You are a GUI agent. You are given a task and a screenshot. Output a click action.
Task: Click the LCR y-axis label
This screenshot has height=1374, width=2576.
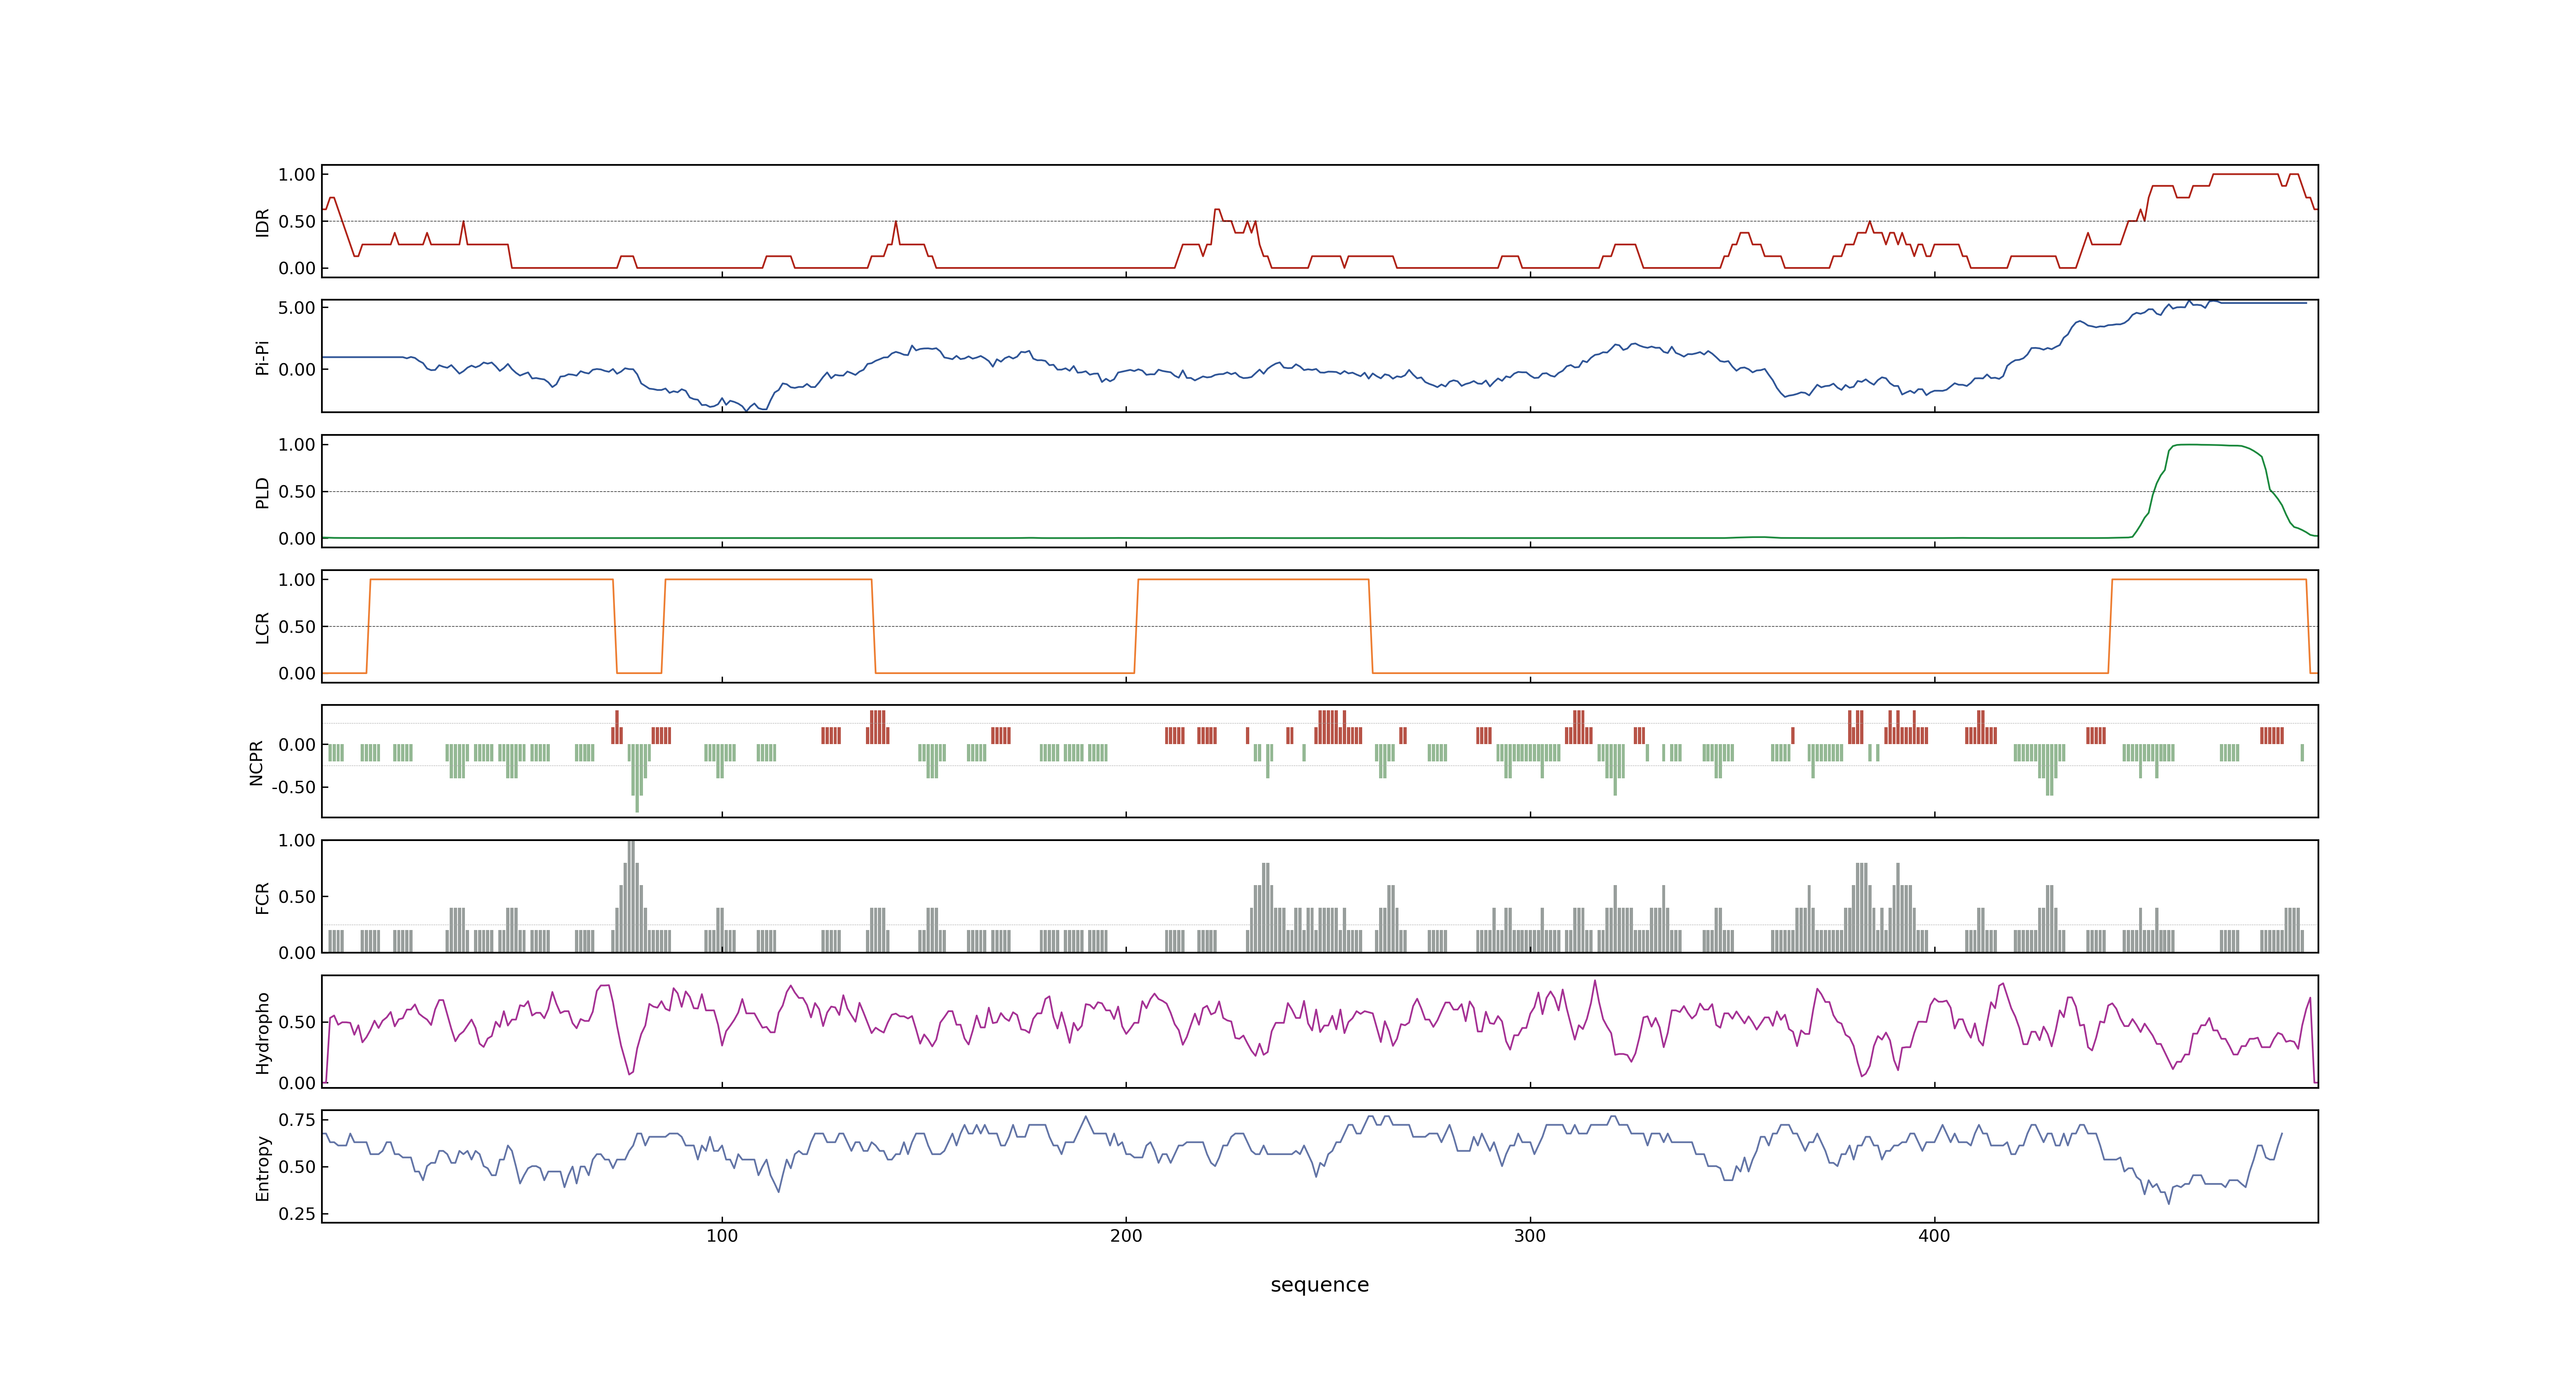[262, 627]
